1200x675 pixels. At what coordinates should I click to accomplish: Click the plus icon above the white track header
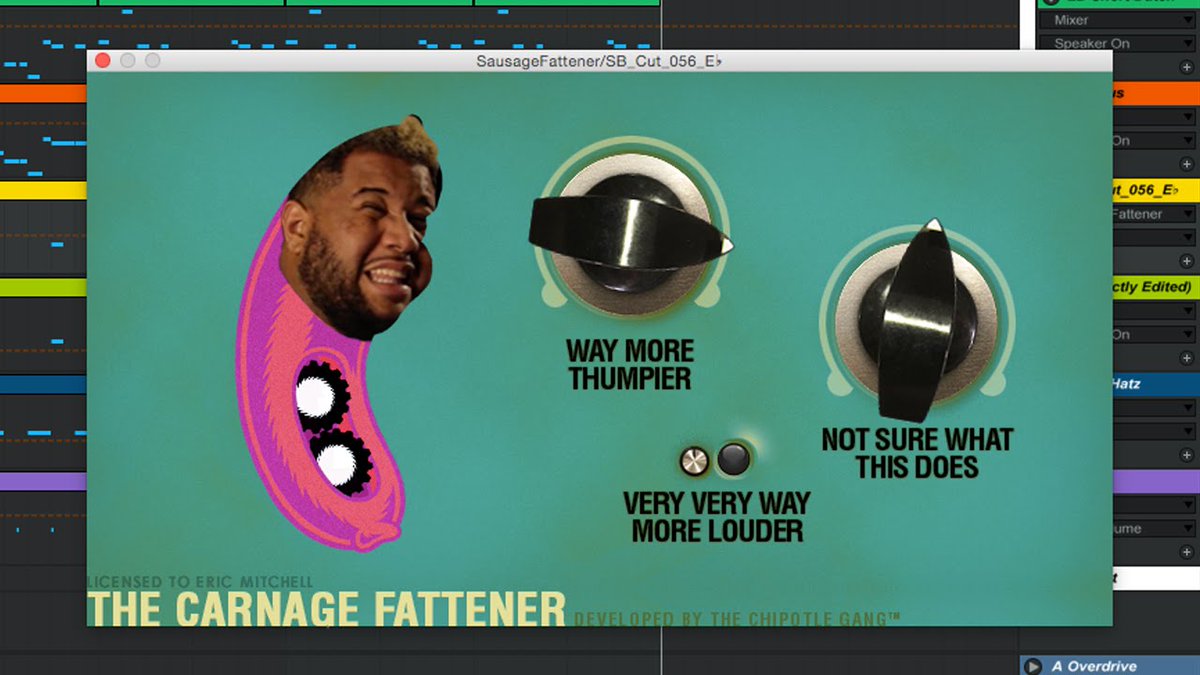(x=1187, y=552)
